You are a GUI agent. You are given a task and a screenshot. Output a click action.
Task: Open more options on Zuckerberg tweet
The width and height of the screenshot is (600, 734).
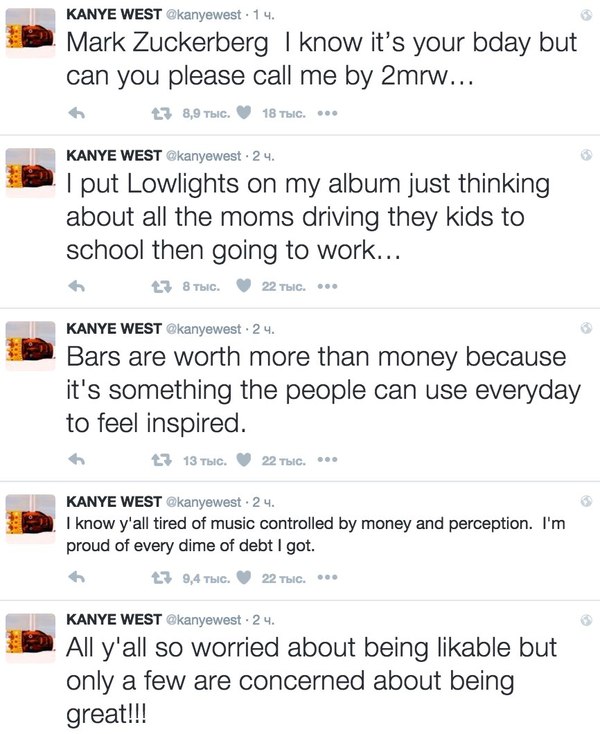[326, 114]
